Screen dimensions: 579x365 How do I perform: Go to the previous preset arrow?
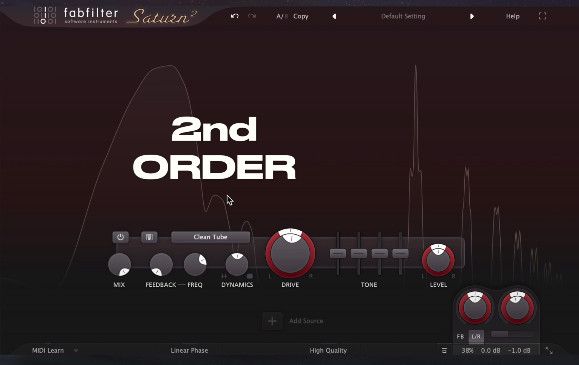pyautogui.click(x=334, y=16)
